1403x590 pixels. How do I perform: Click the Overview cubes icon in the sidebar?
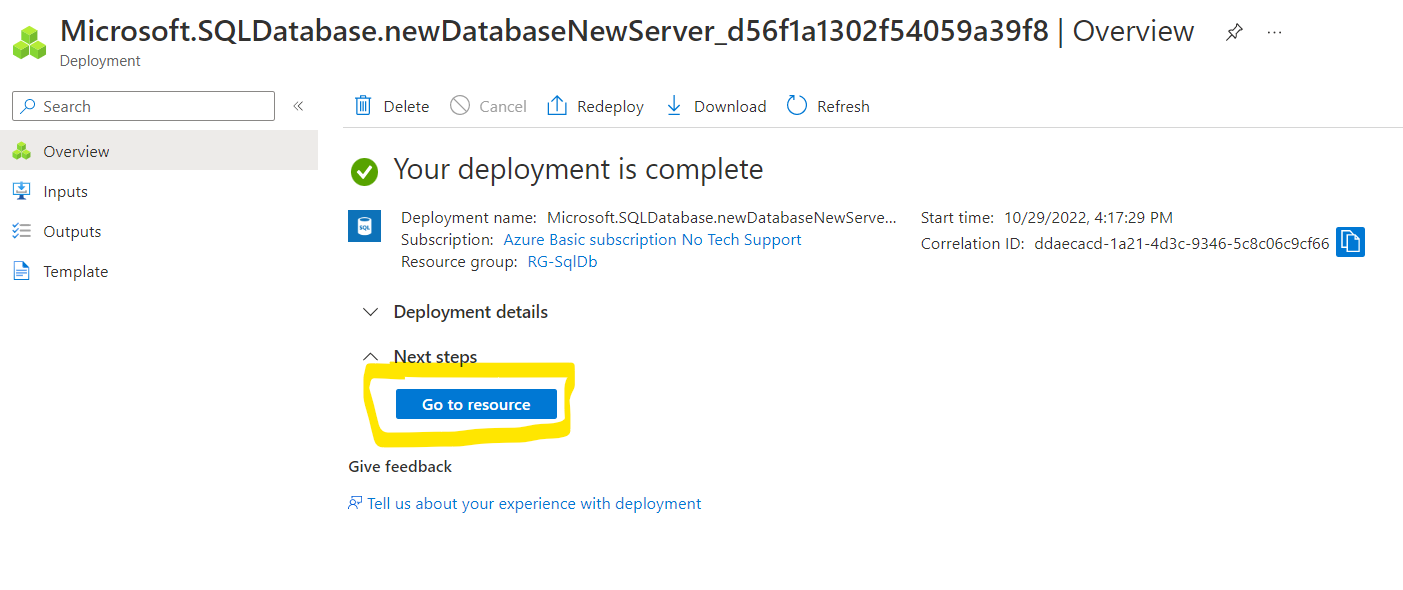pos(22,151)
